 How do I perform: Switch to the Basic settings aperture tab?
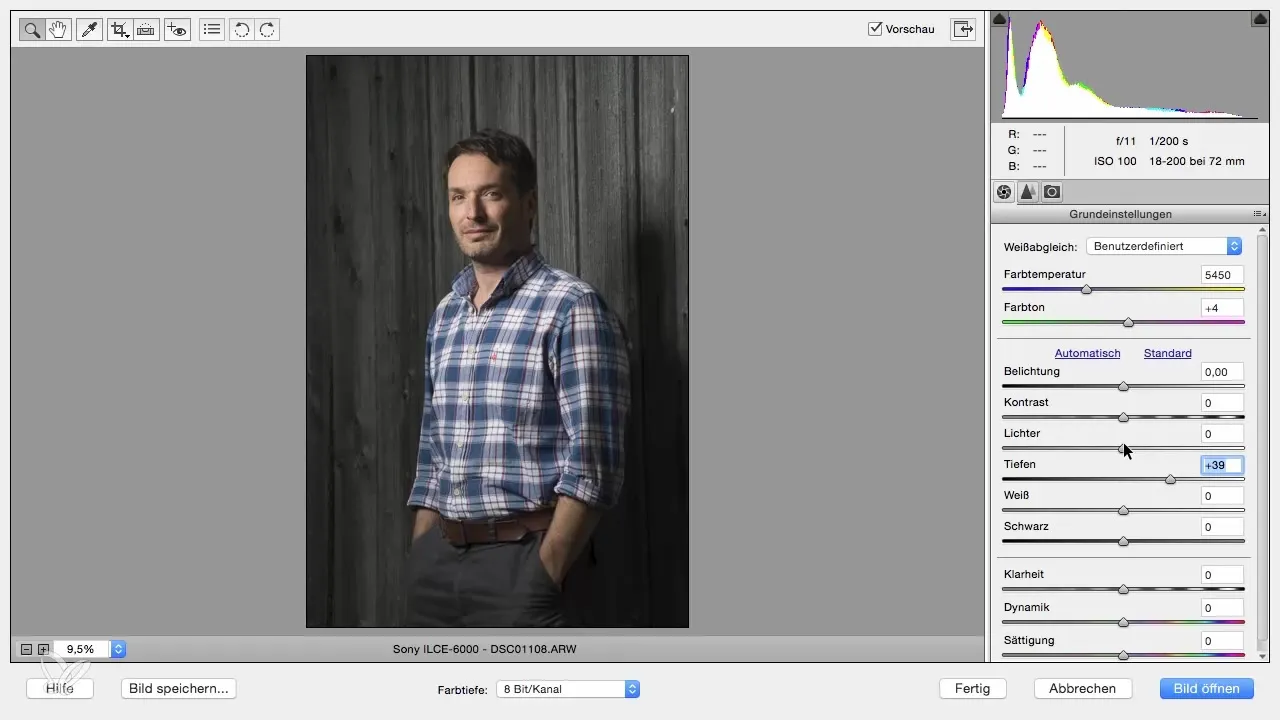point(1004,192)
